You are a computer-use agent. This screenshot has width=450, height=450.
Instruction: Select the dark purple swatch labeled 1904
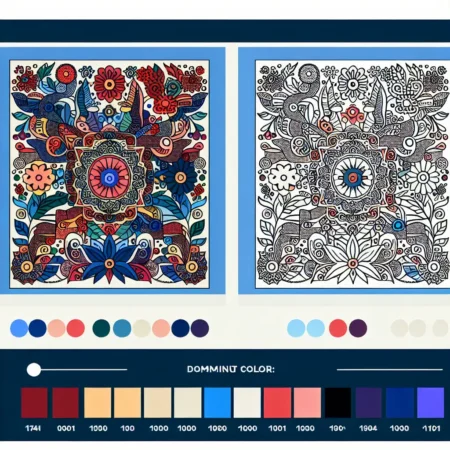click(369, 403)
